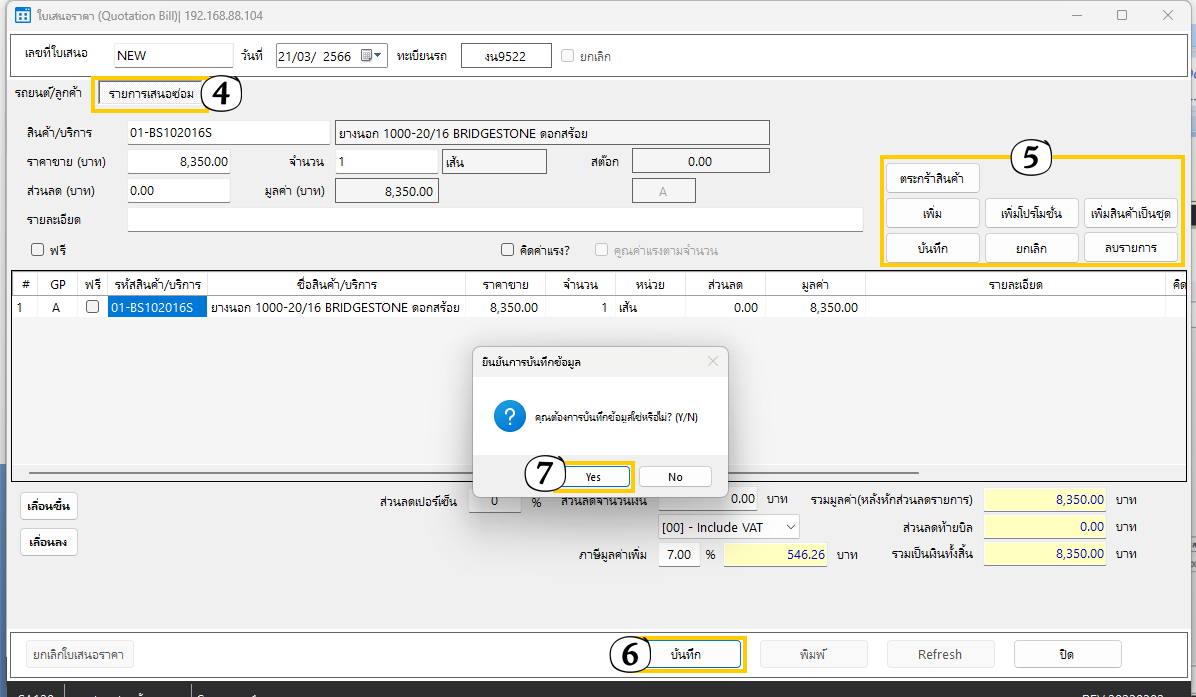Tick the ฟรี checkbox under รายละเอียด
Viewport: 1196px width, 697px height.
coord(38,250)
